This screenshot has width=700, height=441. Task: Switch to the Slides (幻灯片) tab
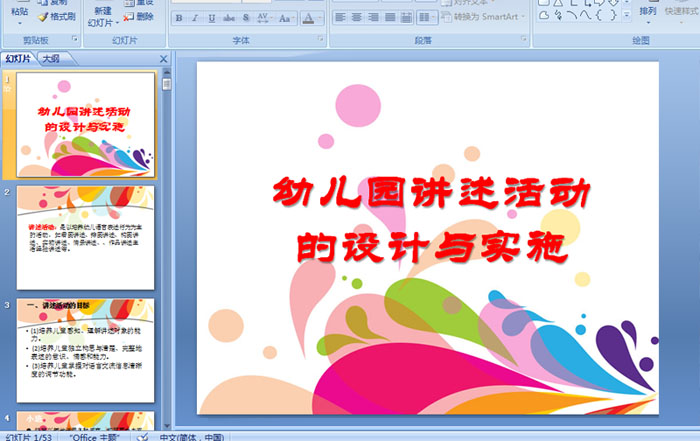point(19,59)
